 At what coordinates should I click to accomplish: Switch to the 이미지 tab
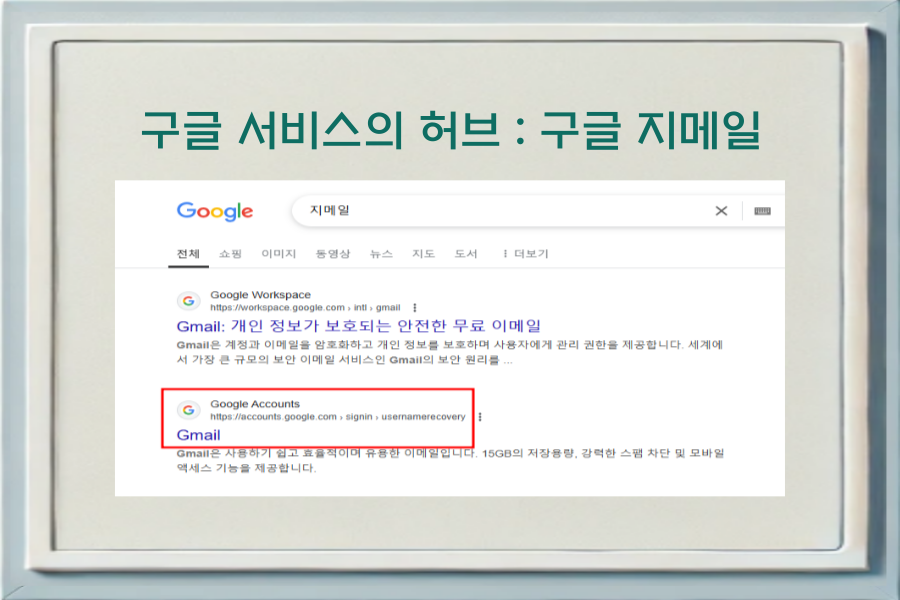(278, 254)
